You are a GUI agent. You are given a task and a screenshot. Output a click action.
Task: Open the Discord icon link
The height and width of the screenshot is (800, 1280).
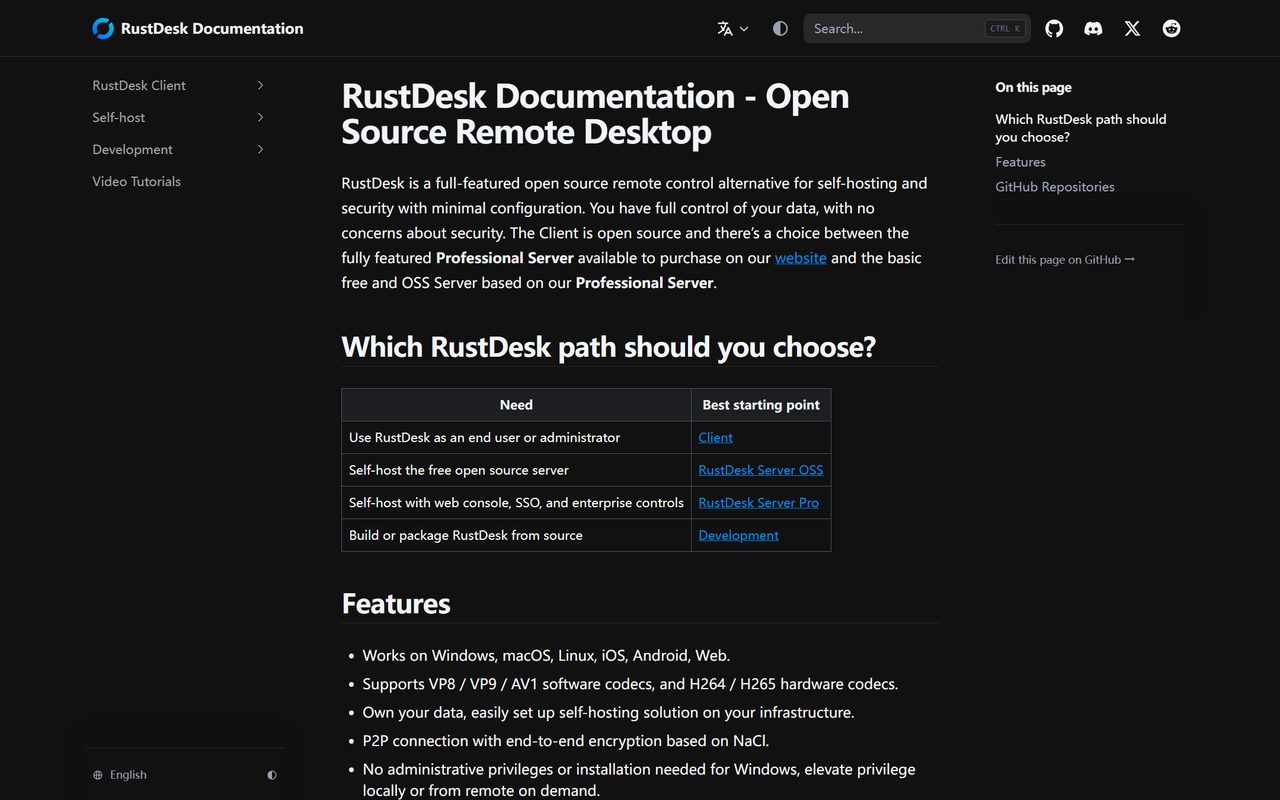(1093, 28)
